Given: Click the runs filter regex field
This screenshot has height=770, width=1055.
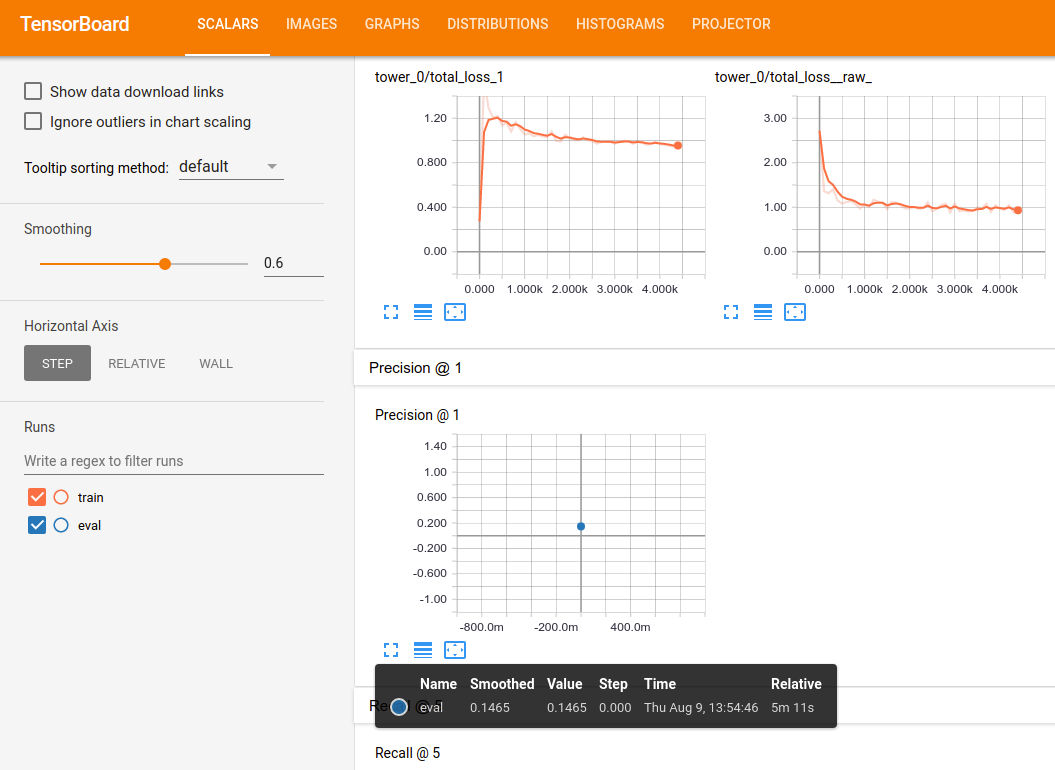Looking at the screenshot, I should 173,461.
